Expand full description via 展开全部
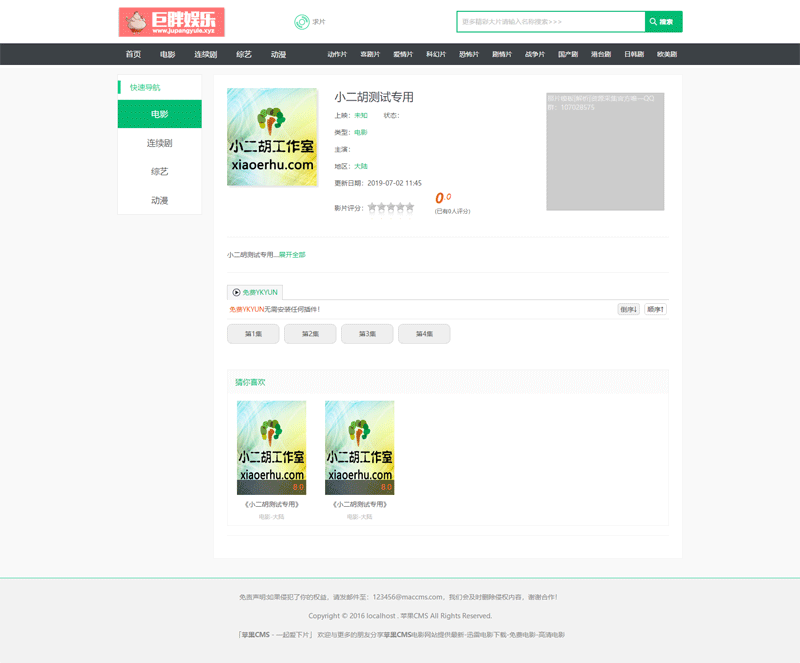 coord(292,255)
